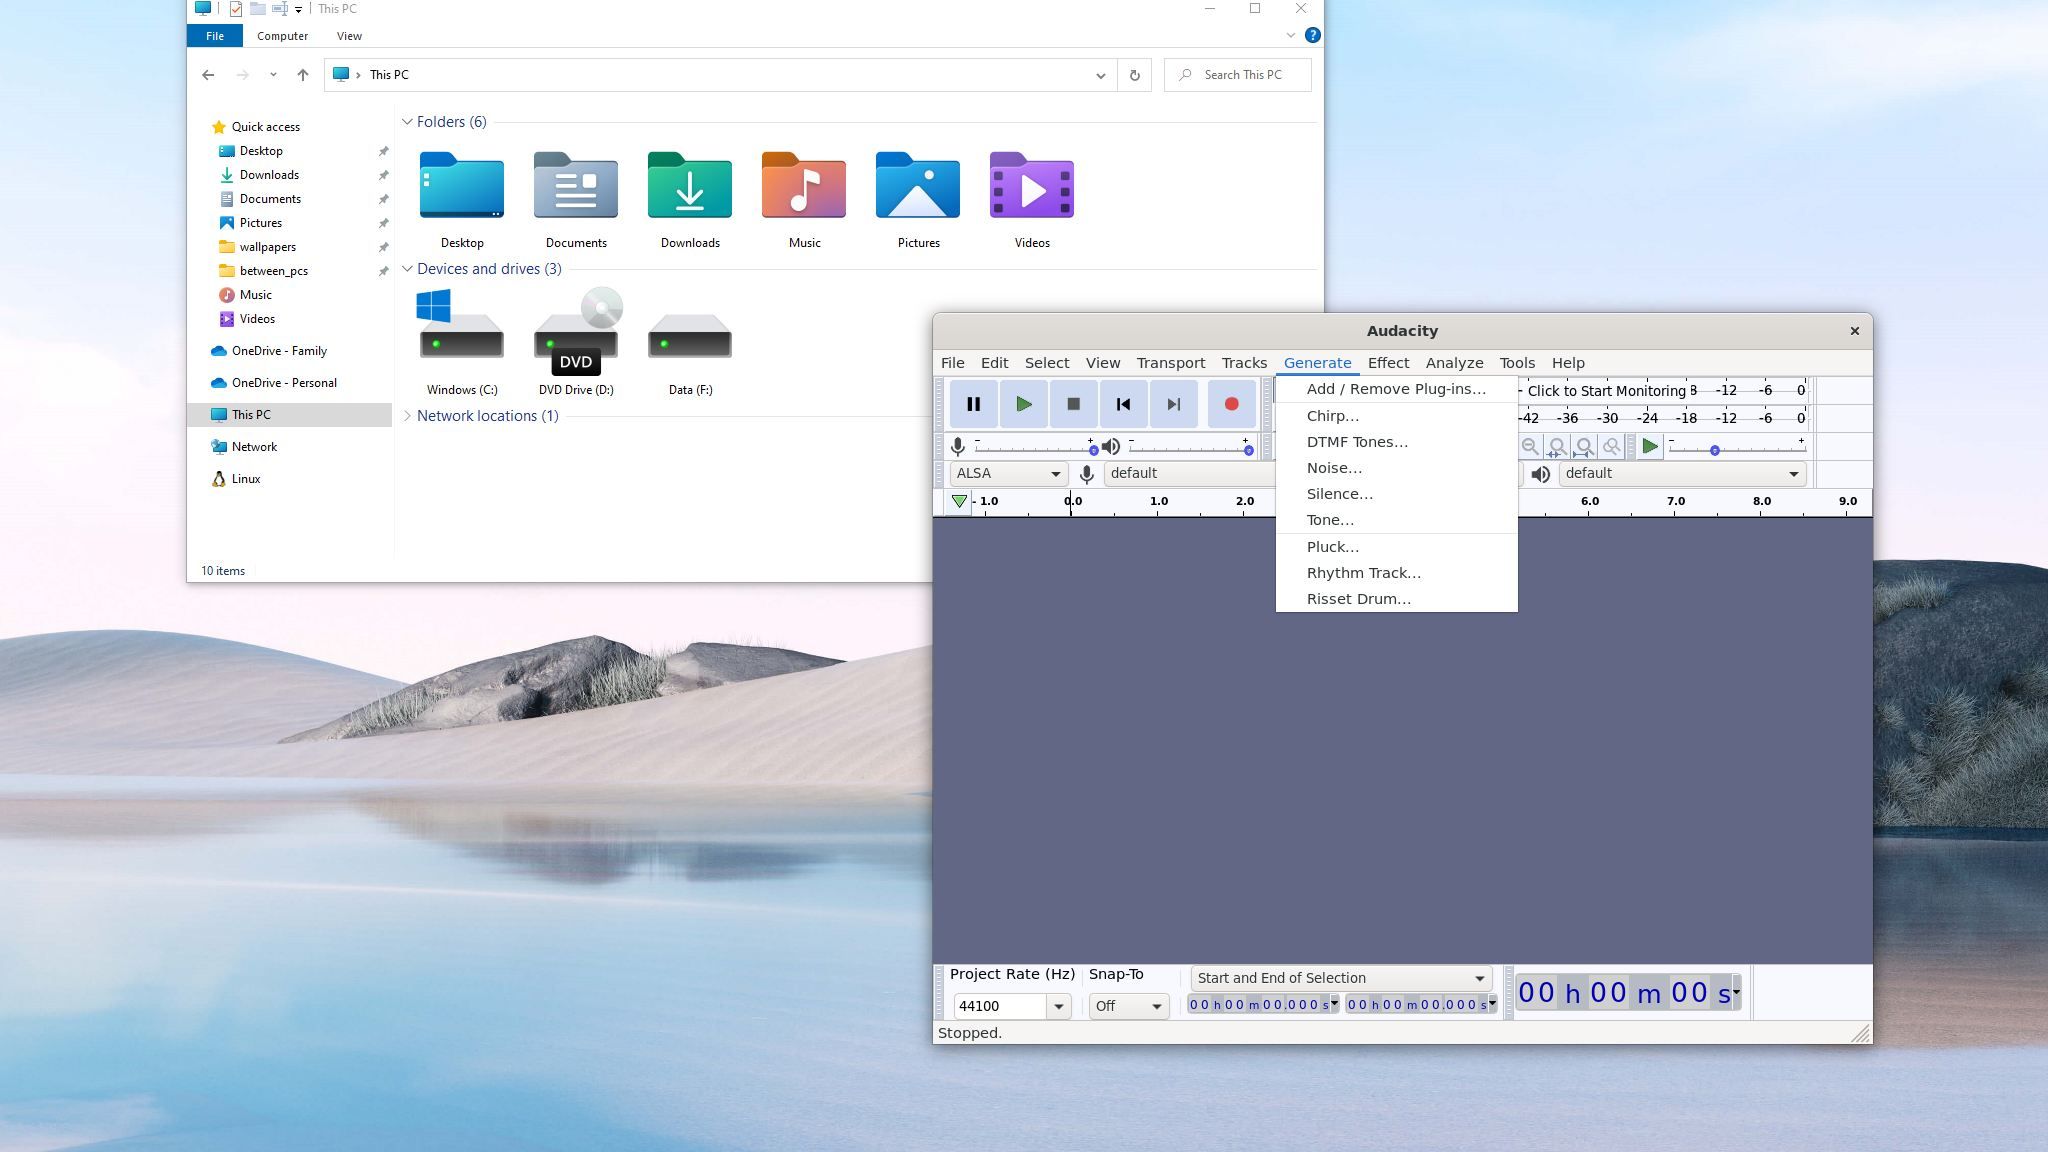Image resolution: width=2048 pixels, height=1152 pixels.
Task: Stop playback in Audacity
Action: (x=1073, y=404)
